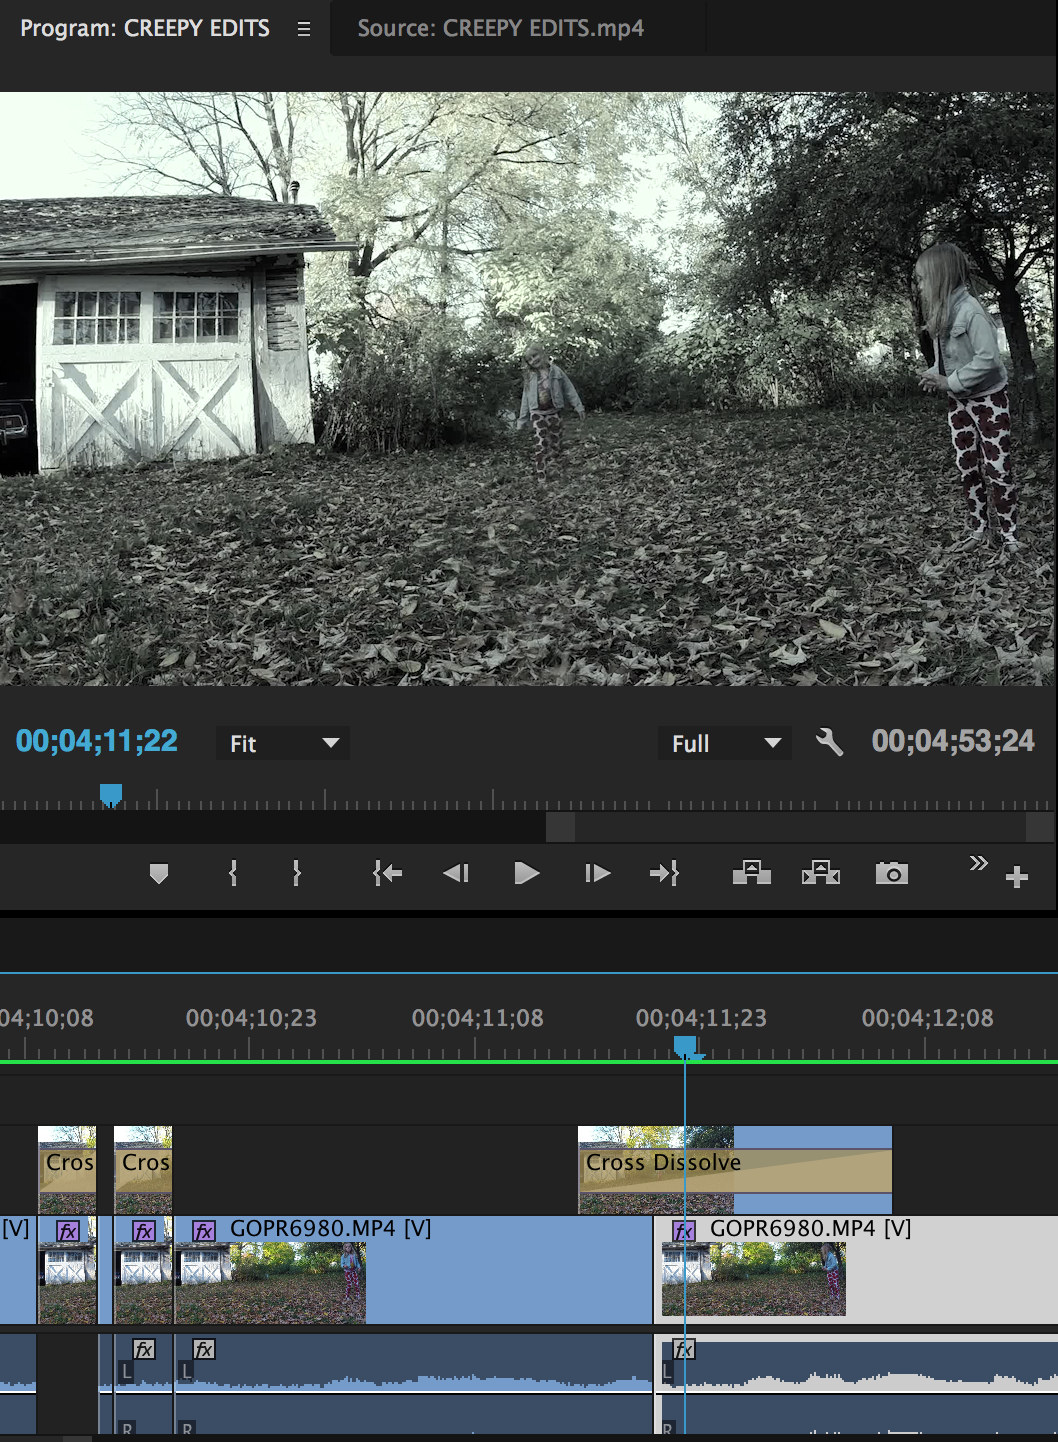Click the Extract edit icon
The height and width of the screenshot is (1442, 1058).
point(820,874)
